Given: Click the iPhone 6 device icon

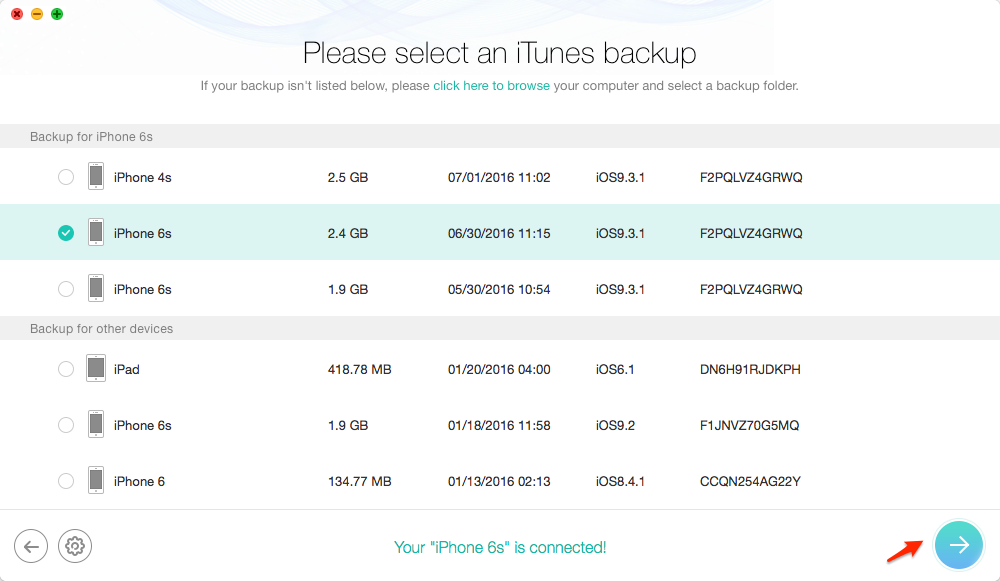Looking at the screenshot, I should click(x=96, y=481).
